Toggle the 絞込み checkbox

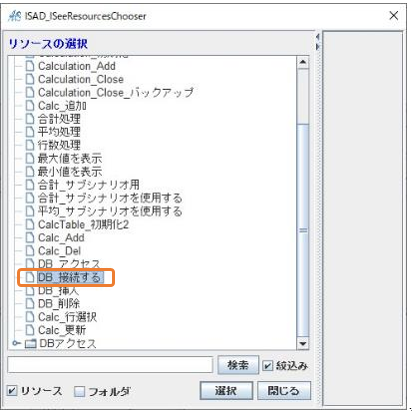coord(267,366)
